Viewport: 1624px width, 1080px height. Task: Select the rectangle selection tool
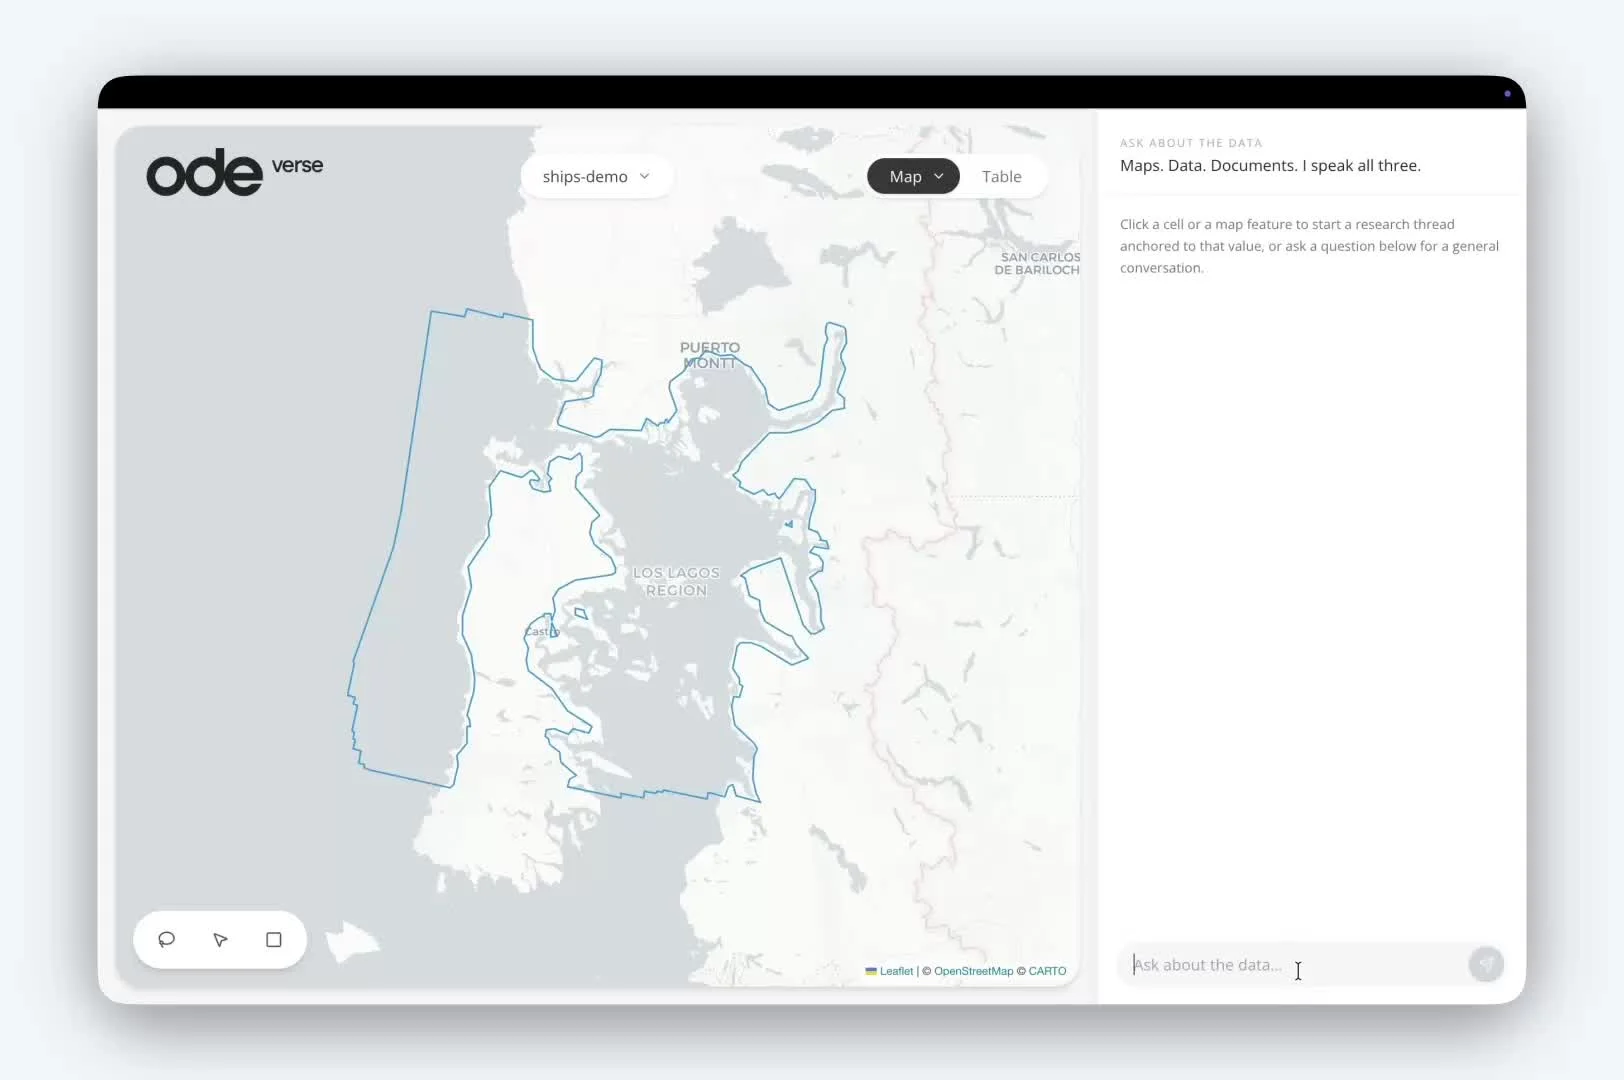coord(274,939)
